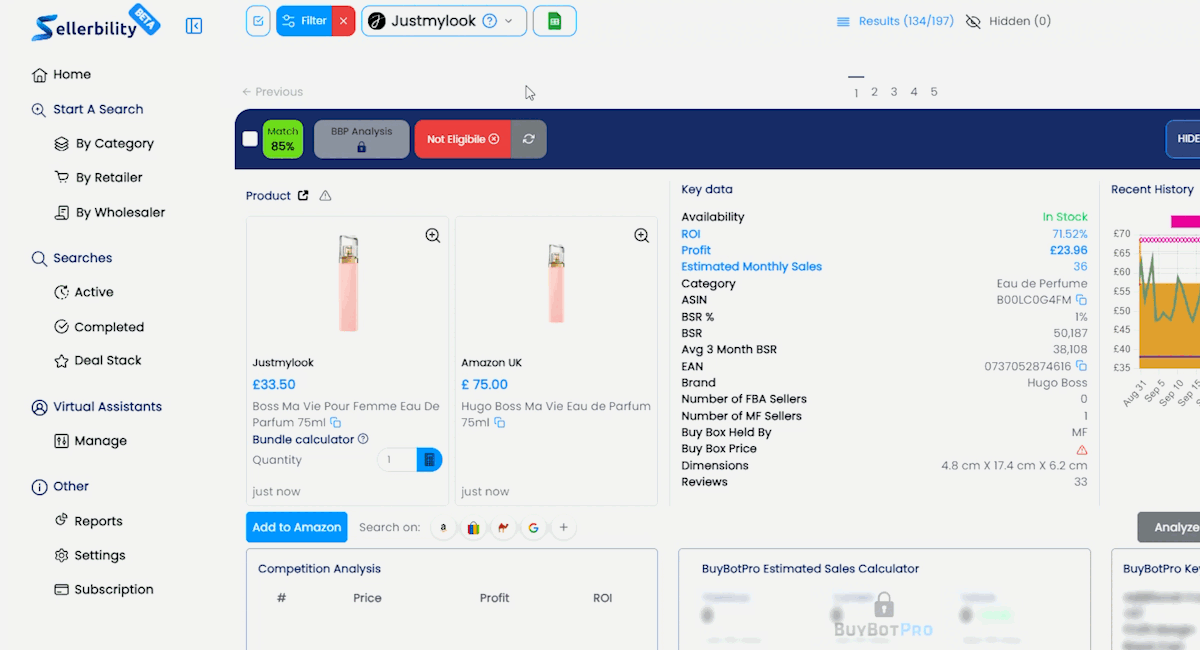
Task: Open the Filter options button
Action: click(304, 21)
